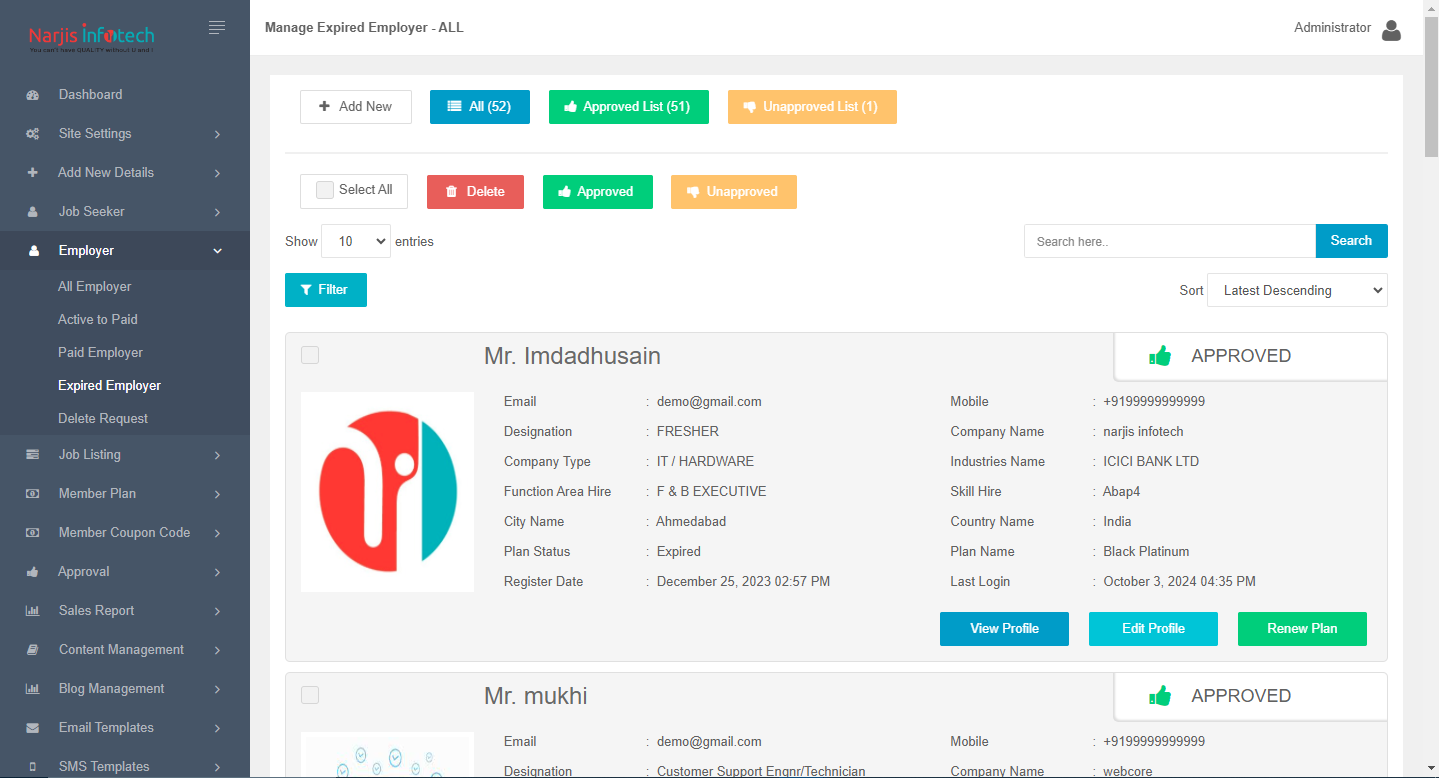Click the green thumbs-up icon on Mr. Imdadhusain card

1160,356
